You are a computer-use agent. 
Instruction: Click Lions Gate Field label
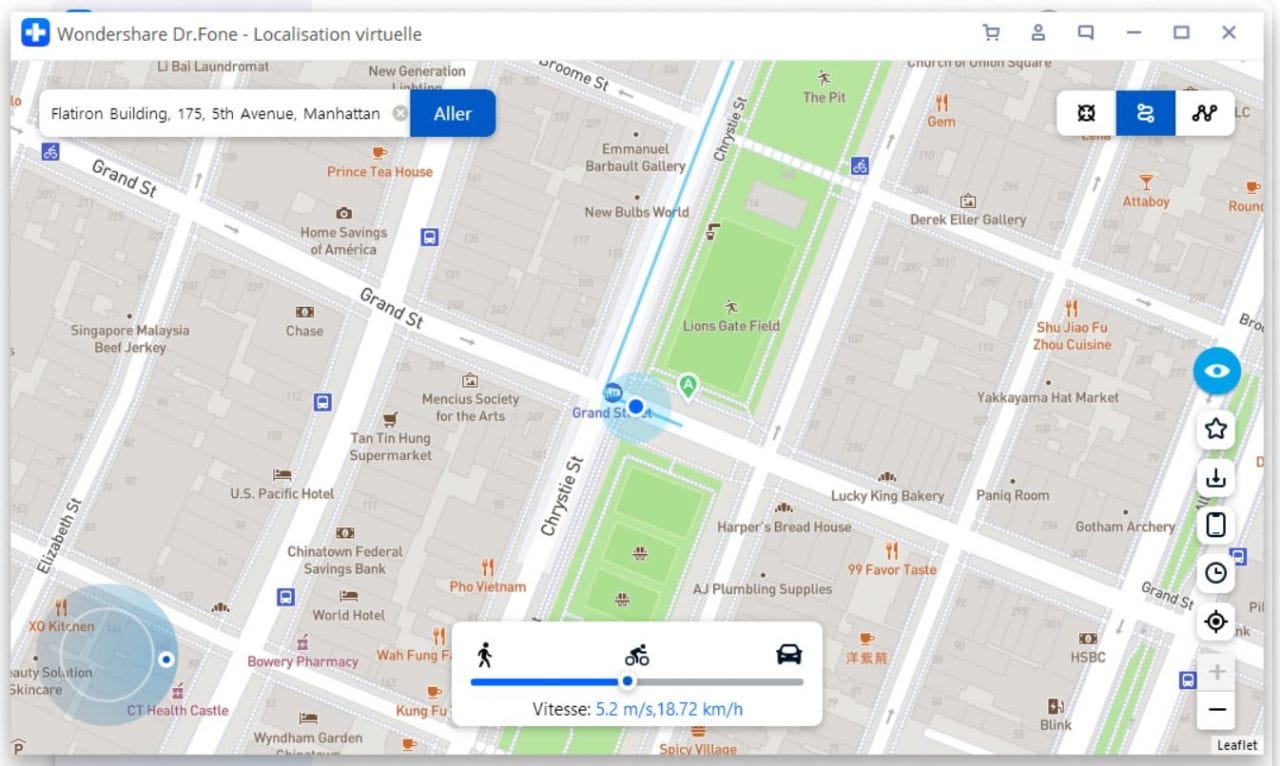click(731, 325)
